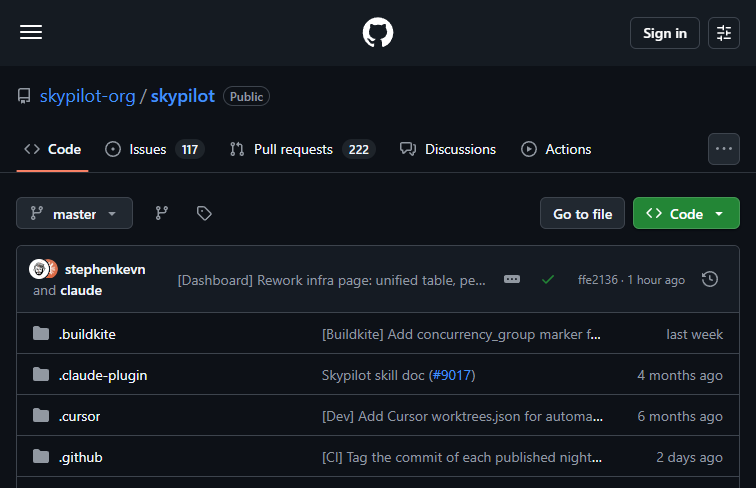
Task: Click the '1 hour ago' commit time
Action: pos(656,280)
